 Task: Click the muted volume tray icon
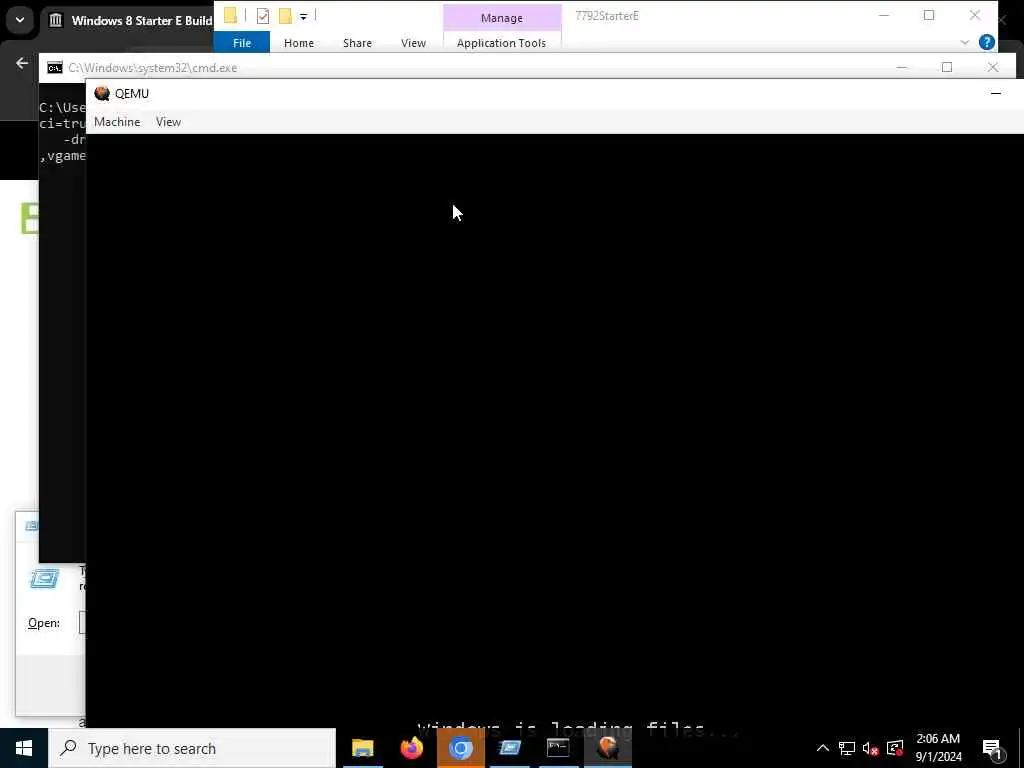click(871, 748)
